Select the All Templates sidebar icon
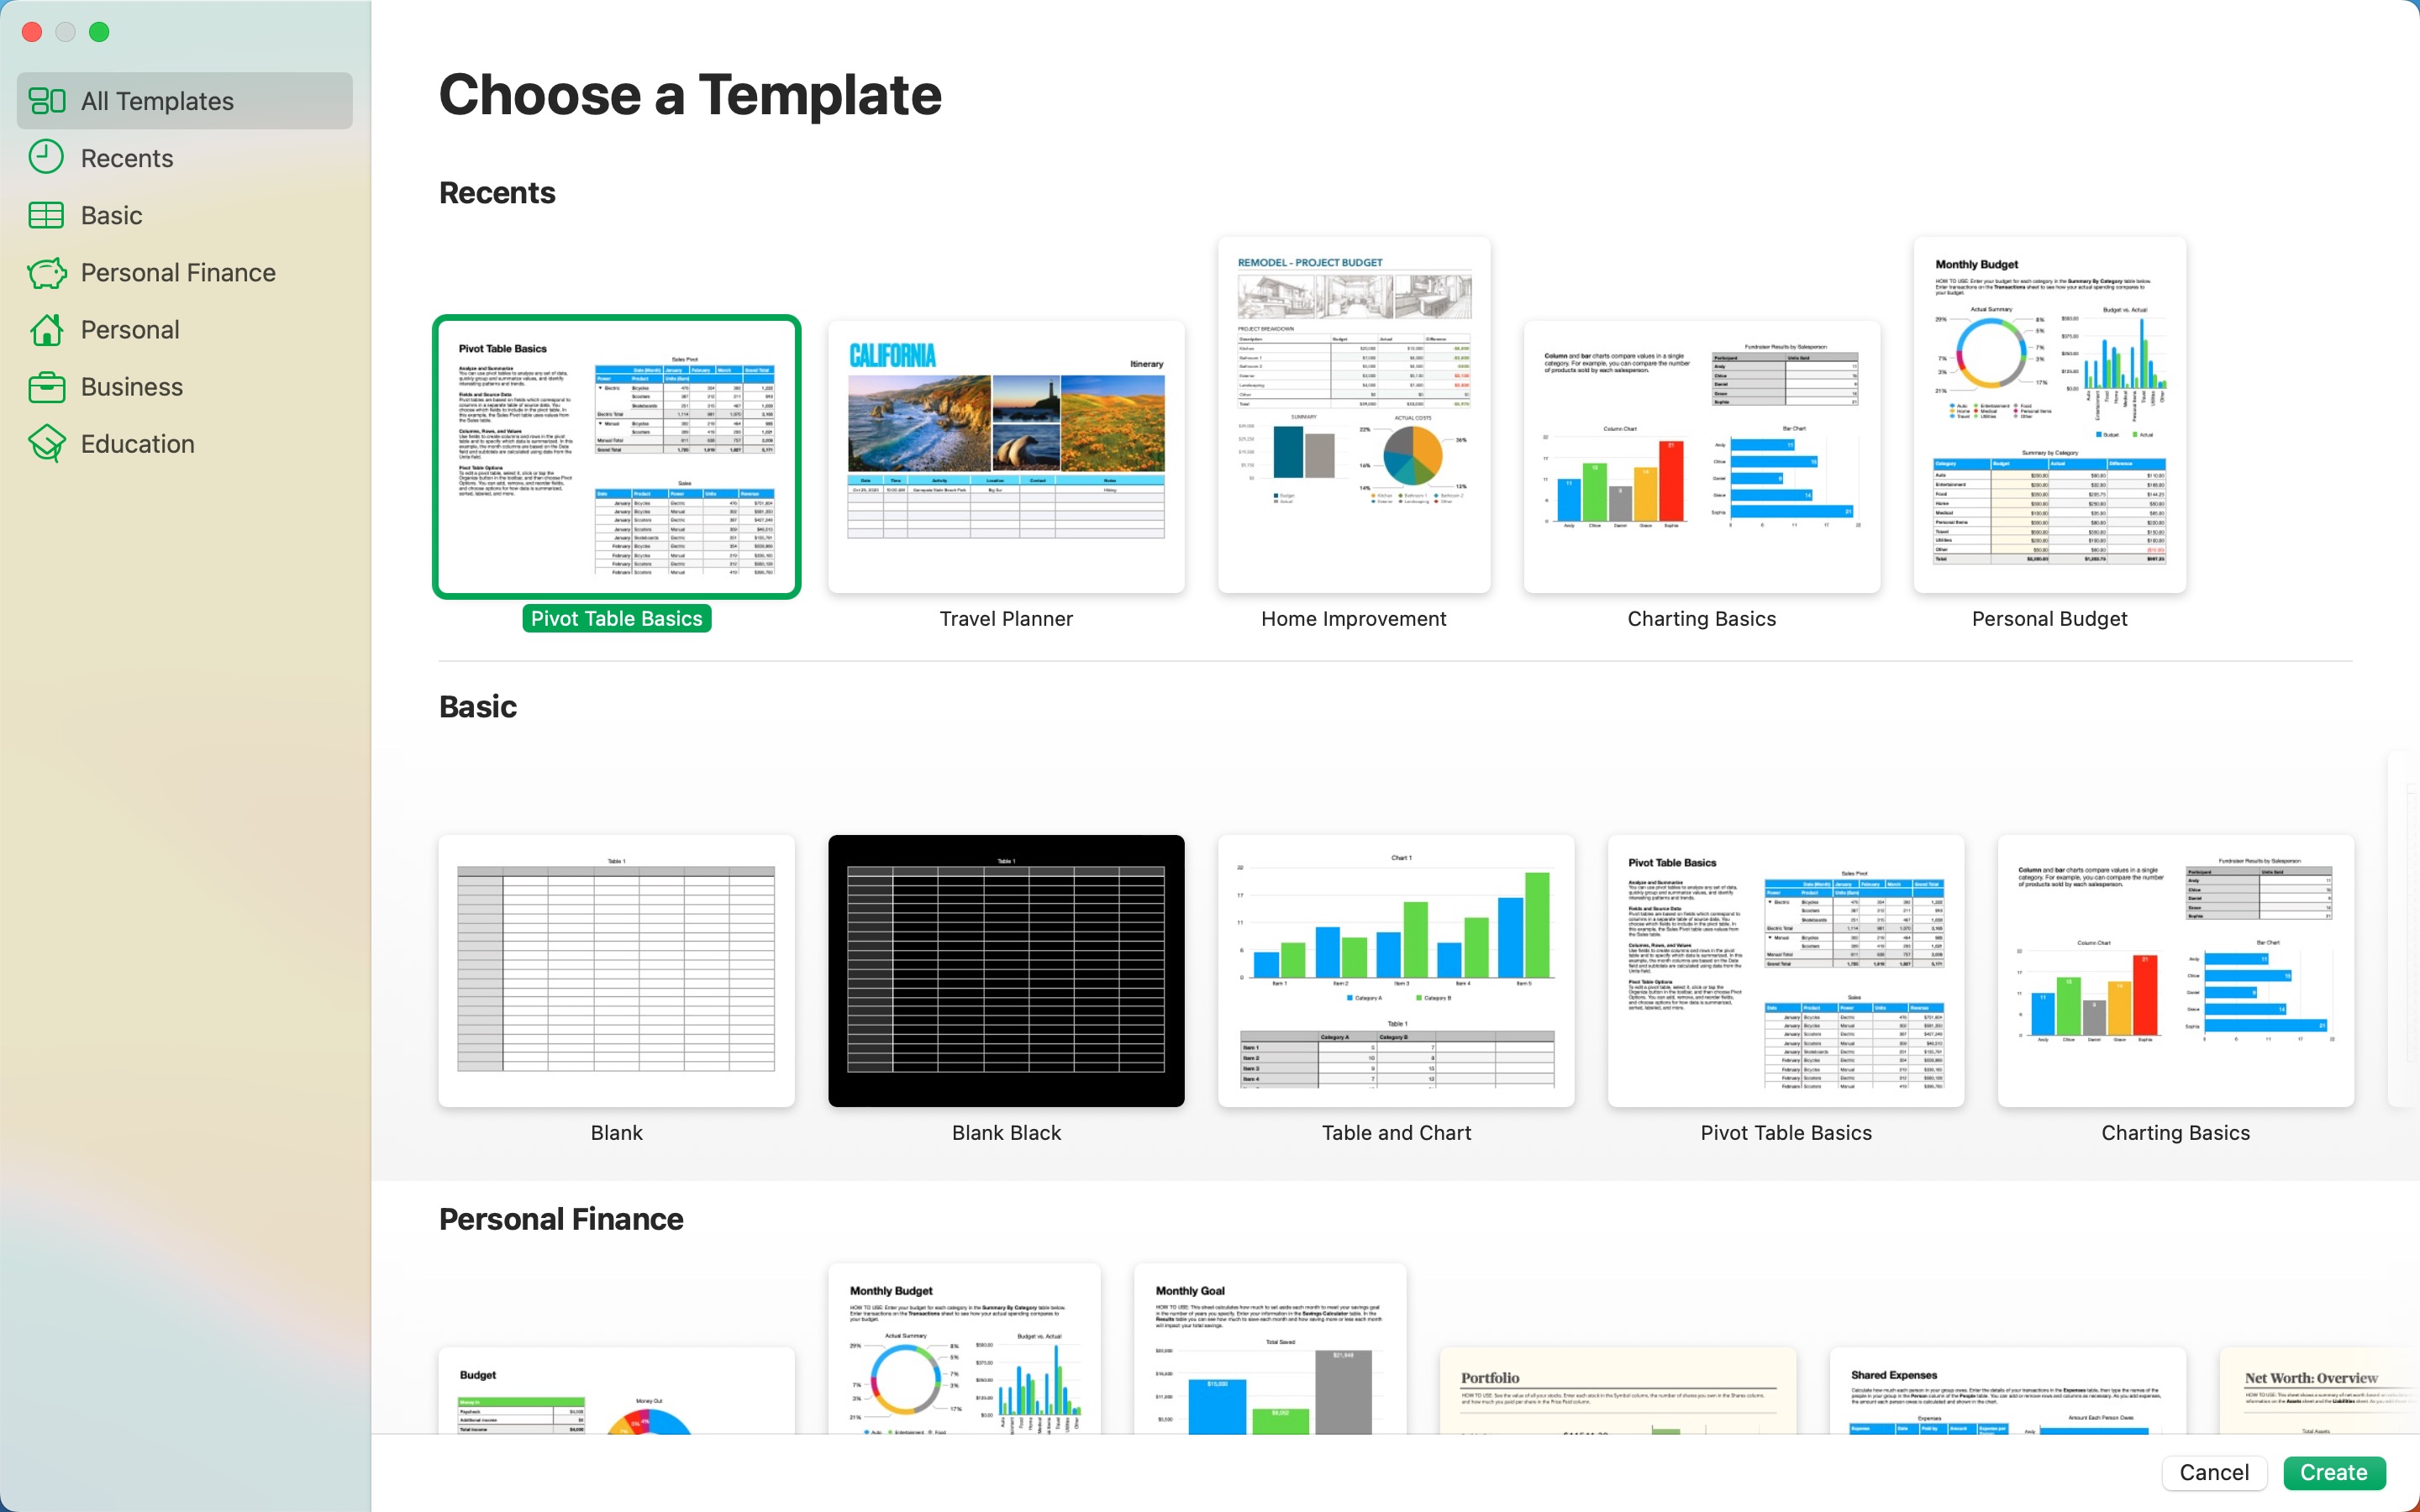The image size is (2420, 1512). pos(47,101)
